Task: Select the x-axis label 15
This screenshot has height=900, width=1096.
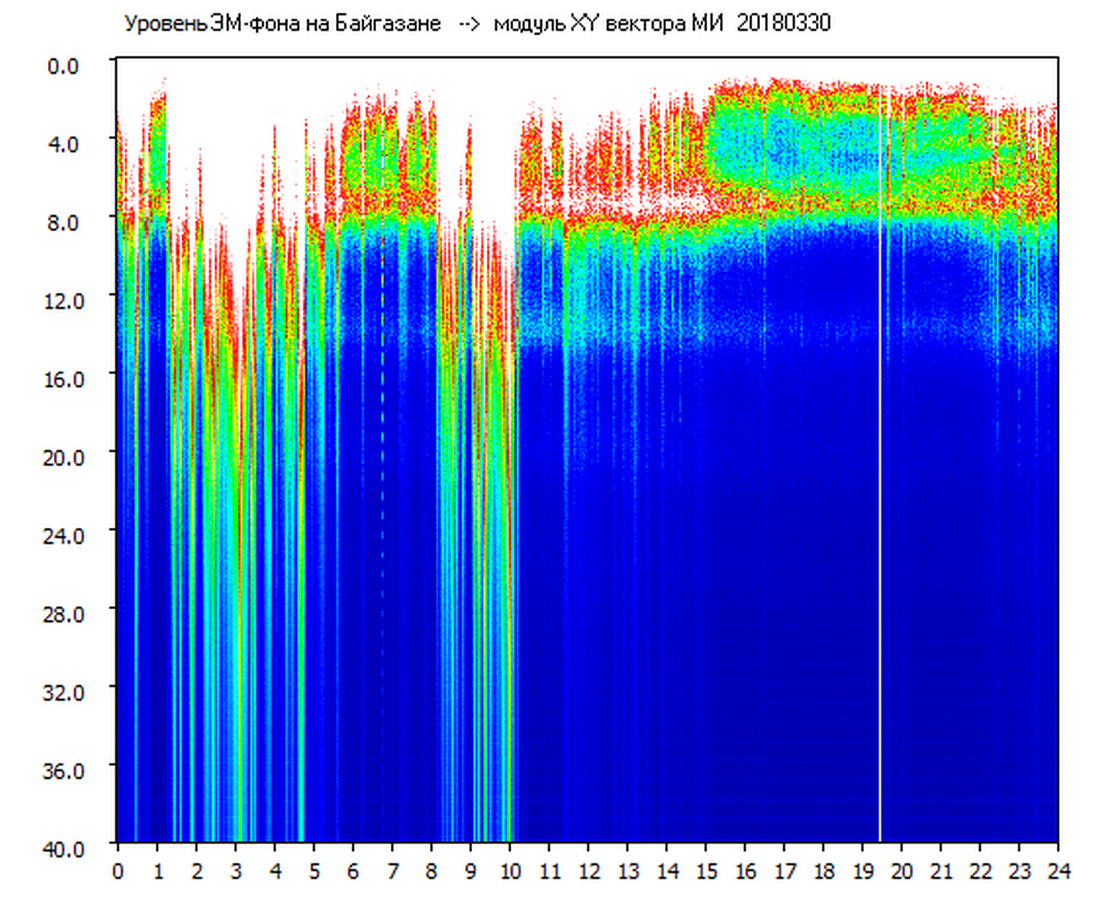Action: pos(706,871)
